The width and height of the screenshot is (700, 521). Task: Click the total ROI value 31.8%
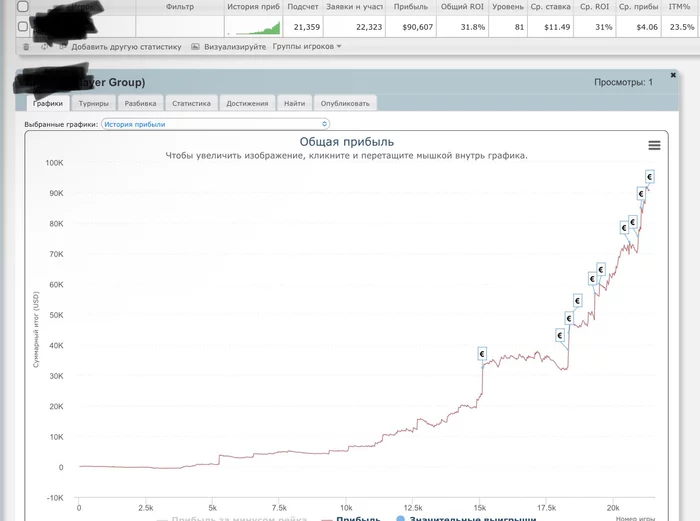coord(473,27)
